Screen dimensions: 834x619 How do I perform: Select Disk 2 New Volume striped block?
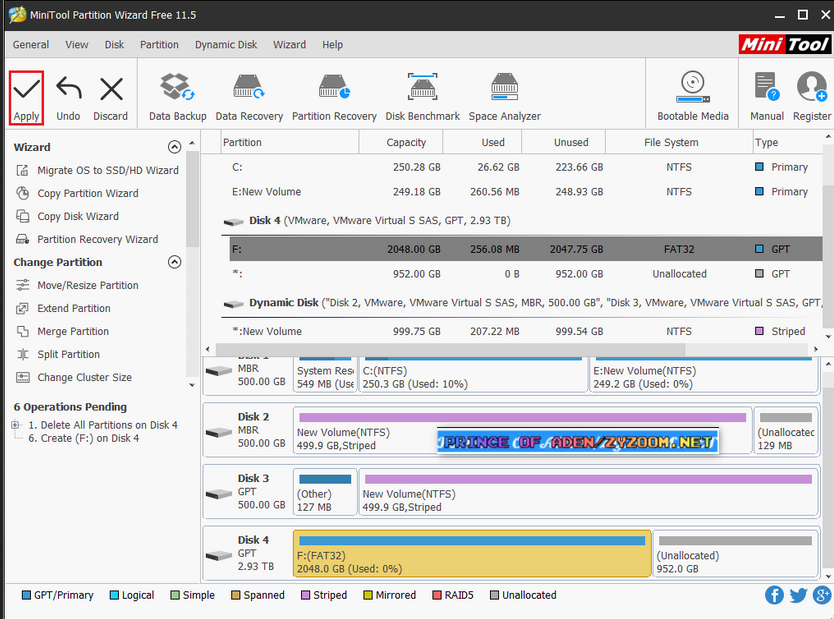coord(522,431)
